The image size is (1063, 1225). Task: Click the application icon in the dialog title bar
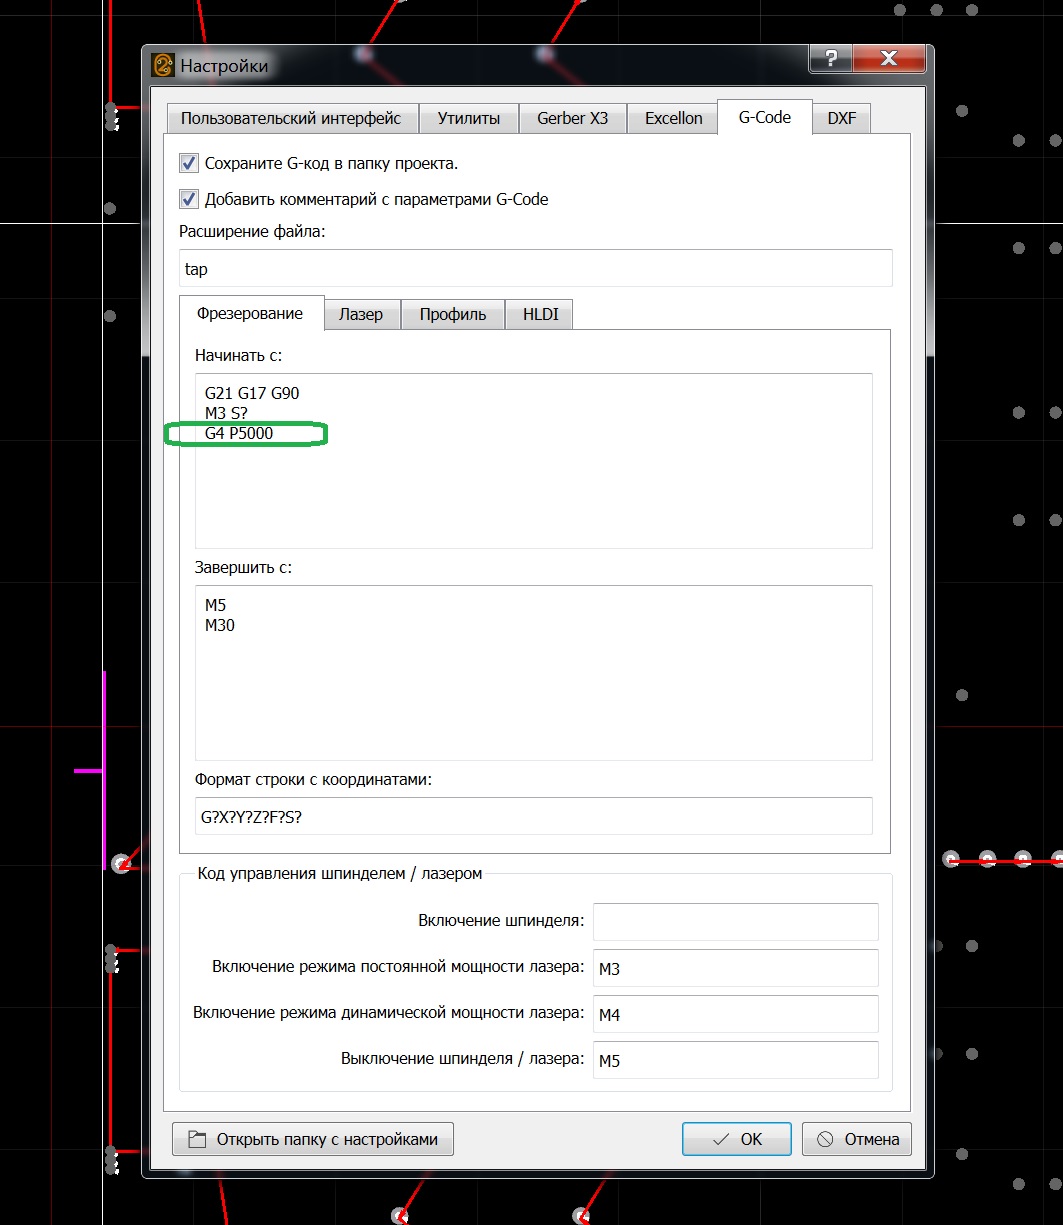point(163,66)
